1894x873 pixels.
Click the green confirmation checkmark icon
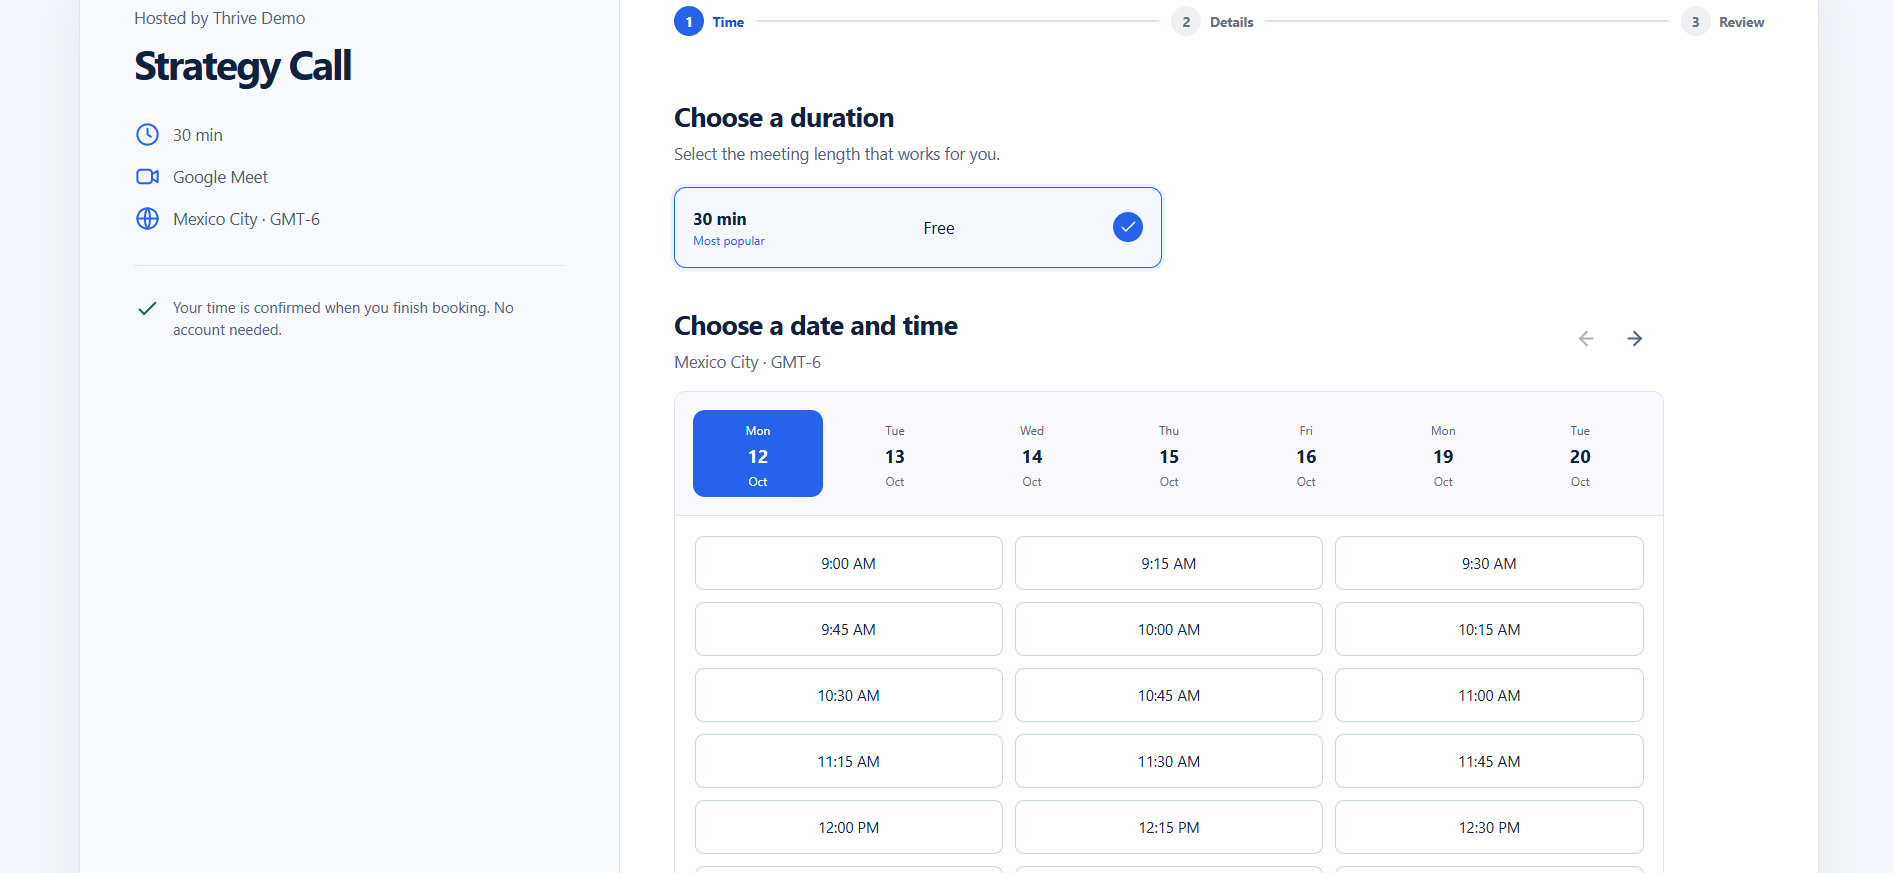tap(147, 308)
